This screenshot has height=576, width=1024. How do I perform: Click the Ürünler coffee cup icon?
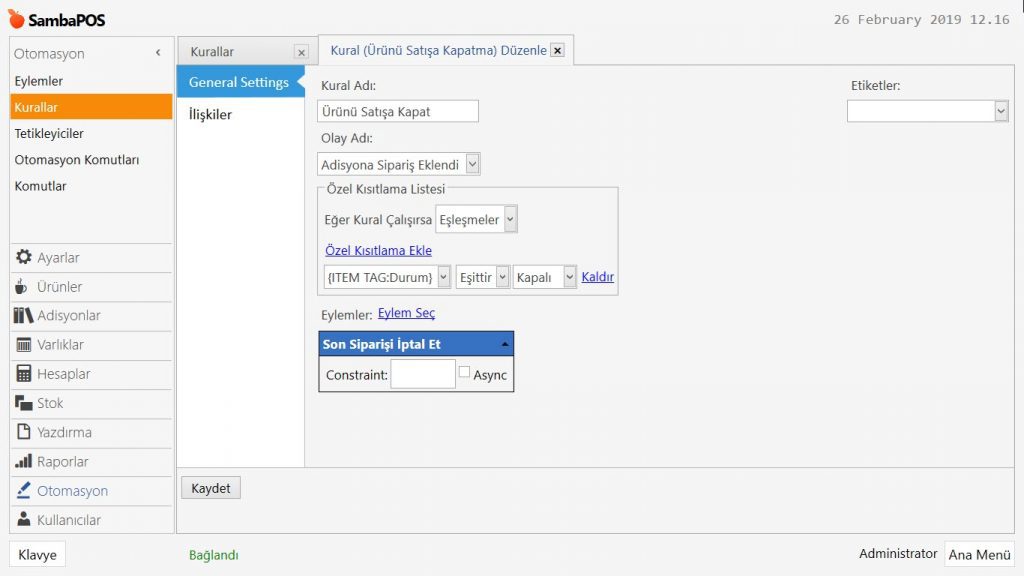tap(22, 287)
